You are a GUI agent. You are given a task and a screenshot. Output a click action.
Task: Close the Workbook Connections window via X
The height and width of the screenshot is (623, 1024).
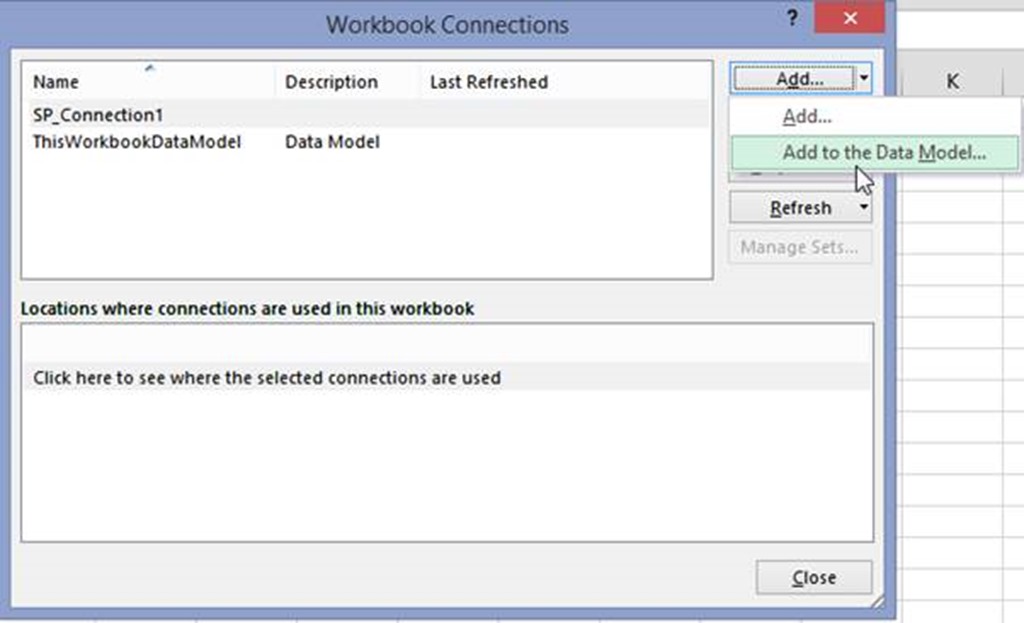point(850,18)
